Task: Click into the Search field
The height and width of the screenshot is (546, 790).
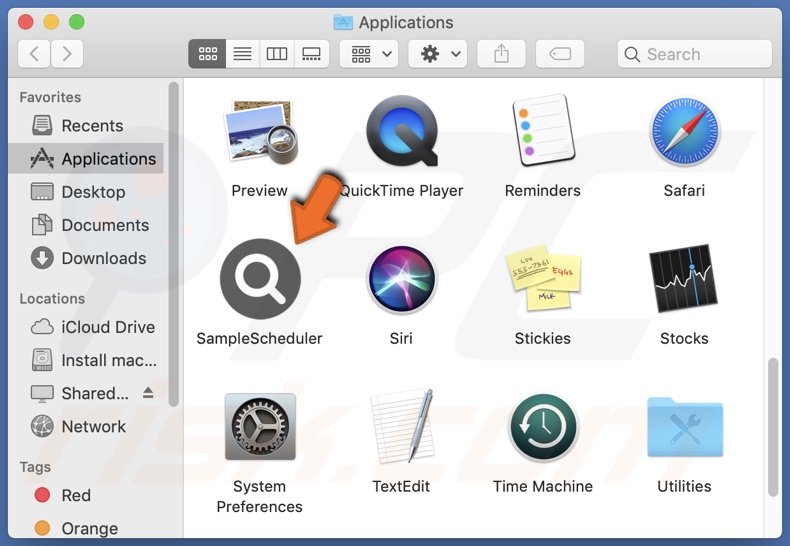Action: click(x=694, y=54)
